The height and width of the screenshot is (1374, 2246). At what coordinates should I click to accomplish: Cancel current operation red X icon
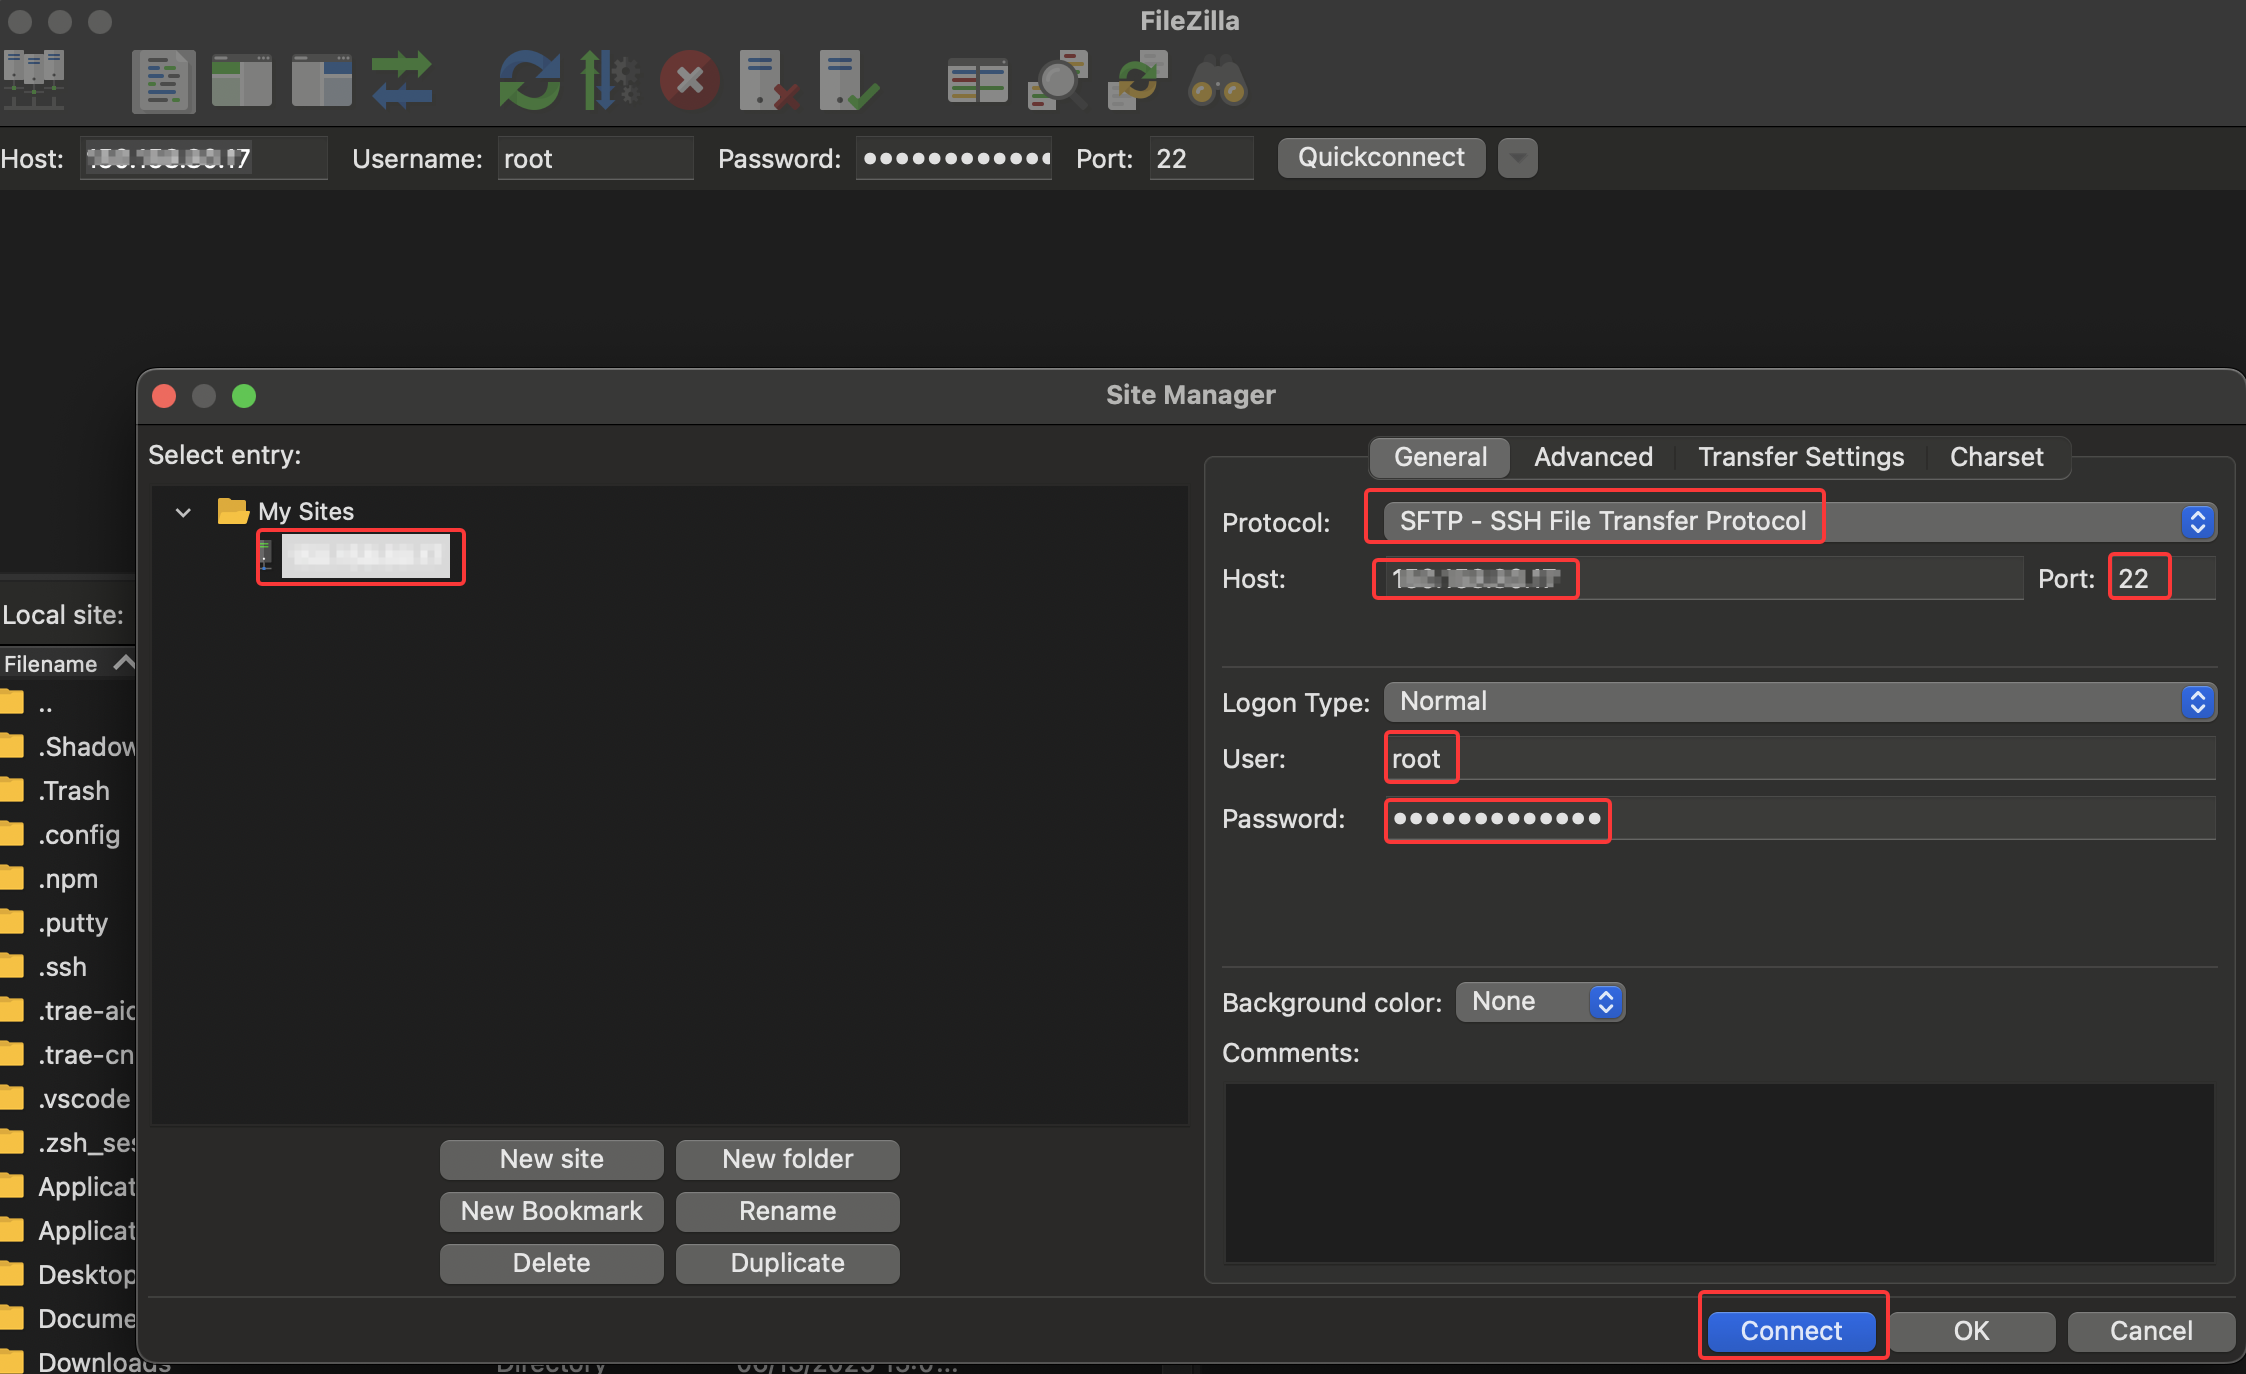(x=689, y=80)
